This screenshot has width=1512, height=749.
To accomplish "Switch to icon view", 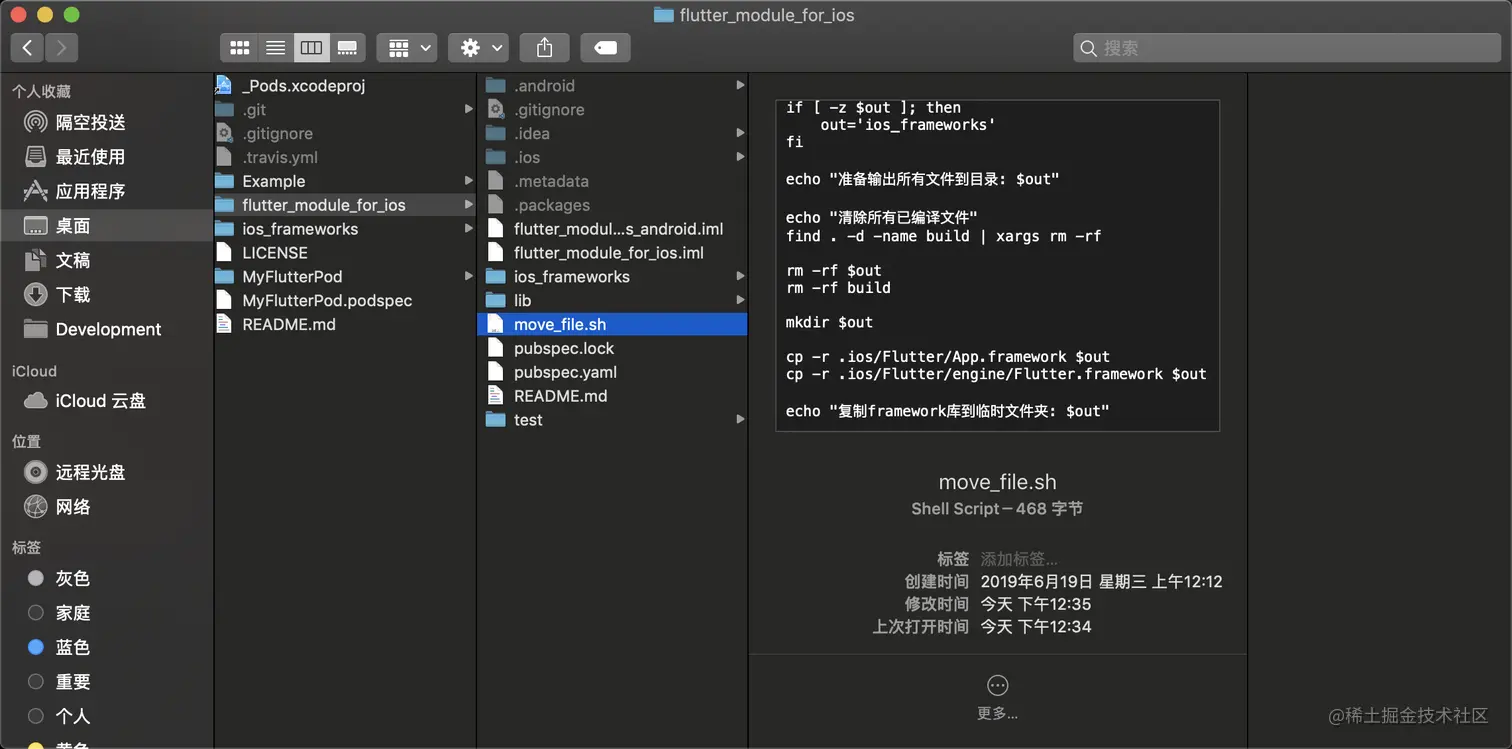I will point(239,47).
